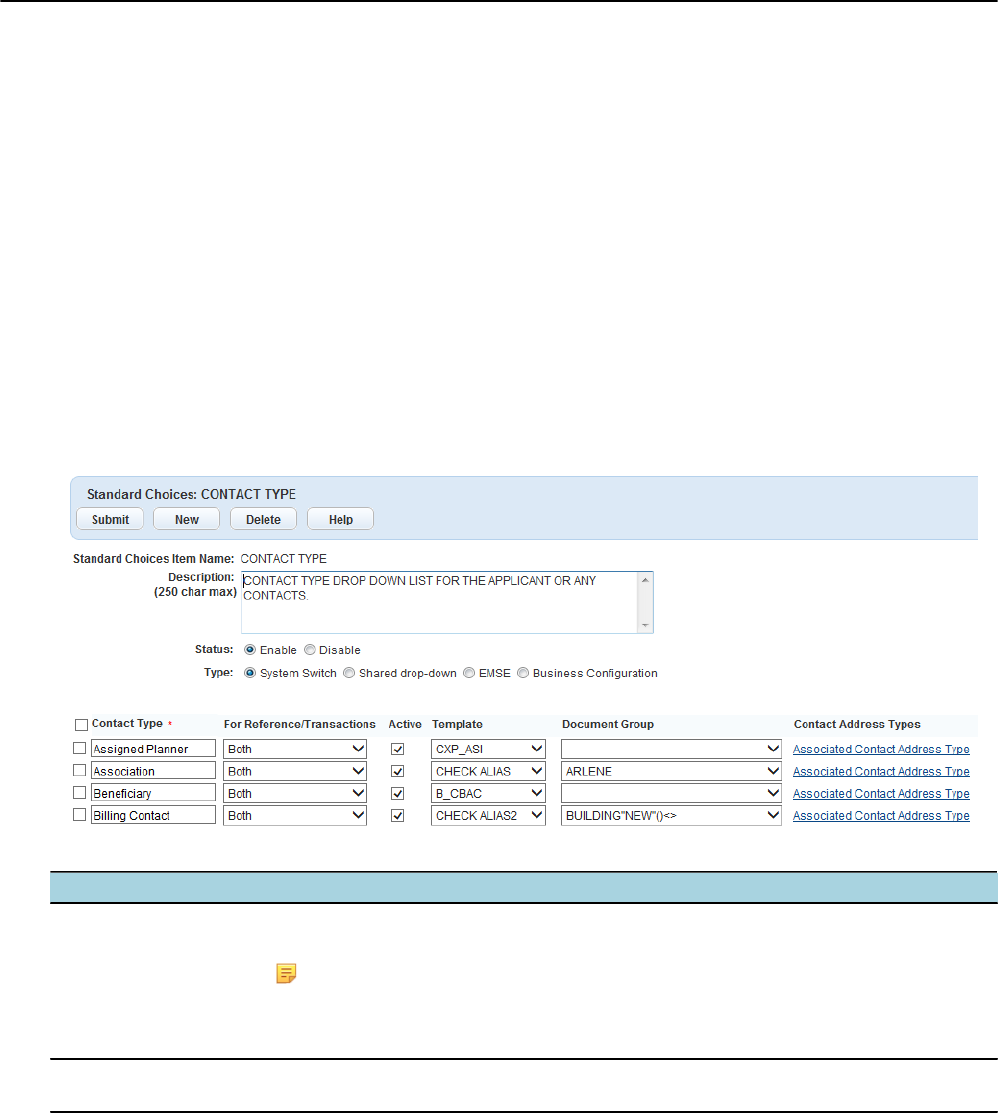Image resolution: width=998 pixels, height=1113 pixels.
Task: Toggle Active checkbox for Beneficiary
Action: pos(397,794)
